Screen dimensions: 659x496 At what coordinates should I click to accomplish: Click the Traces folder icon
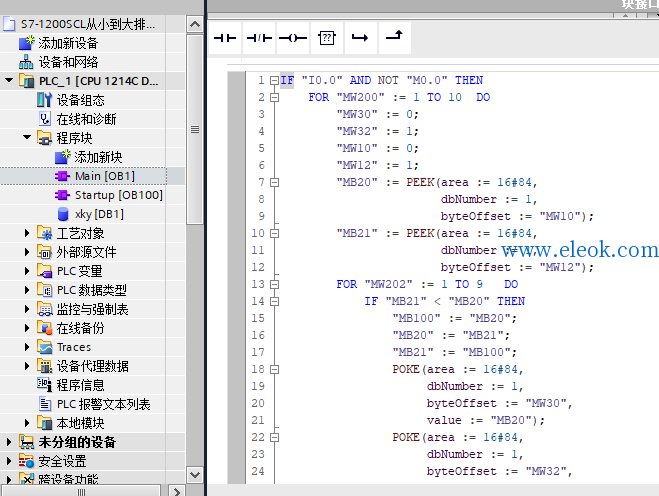point(44,347)
